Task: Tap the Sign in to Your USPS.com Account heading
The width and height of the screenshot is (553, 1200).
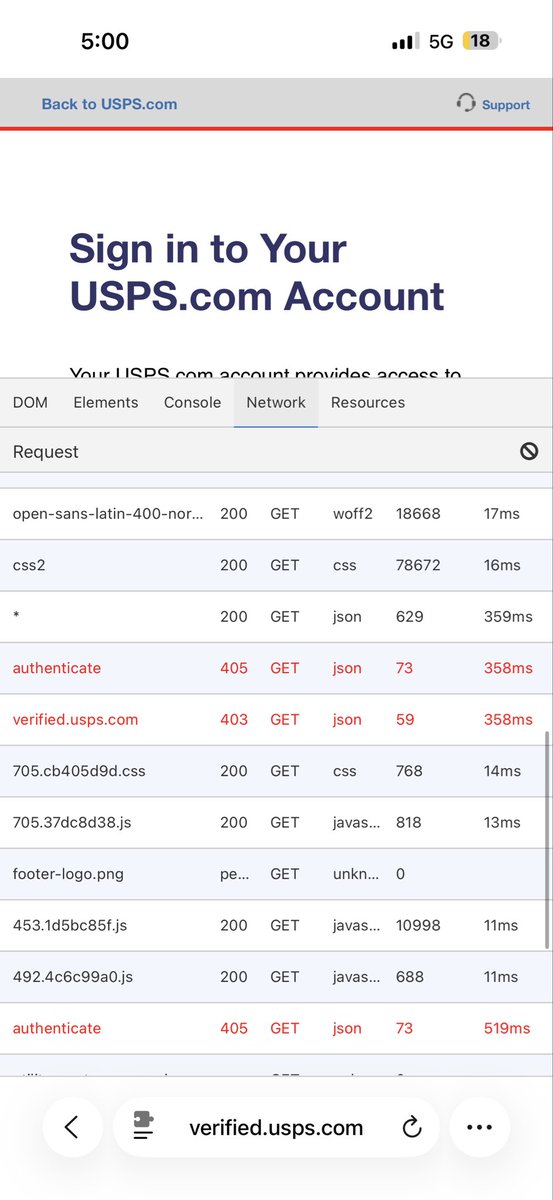Action: click(257, 272)
